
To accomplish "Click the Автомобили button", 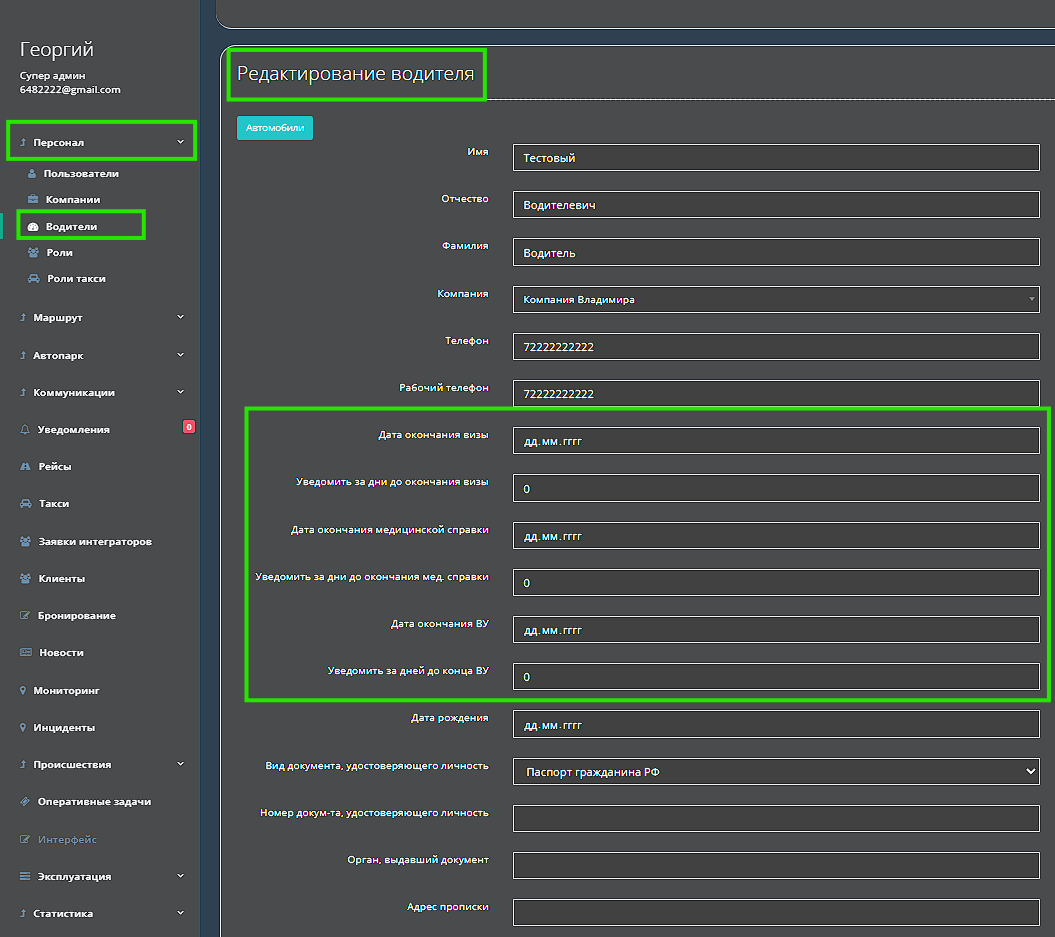I will pos(274,128).
